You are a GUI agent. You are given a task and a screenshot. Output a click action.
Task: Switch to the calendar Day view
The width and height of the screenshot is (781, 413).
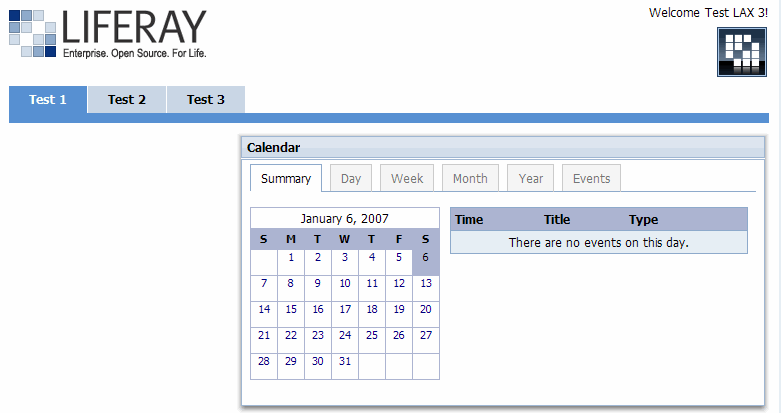click(x=351, y=179)
